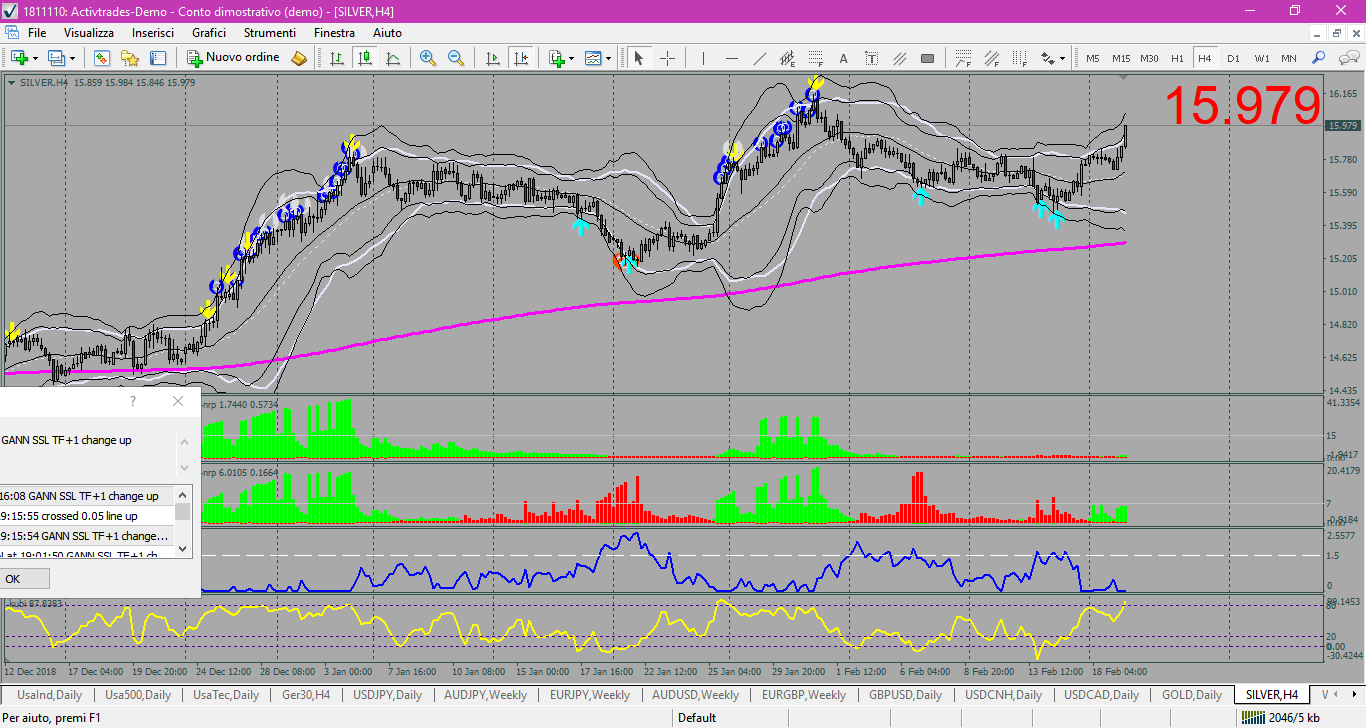This screenshot has height=728, width=1366.
Task: Toggle the Terminal window icon
Action: 158,58
